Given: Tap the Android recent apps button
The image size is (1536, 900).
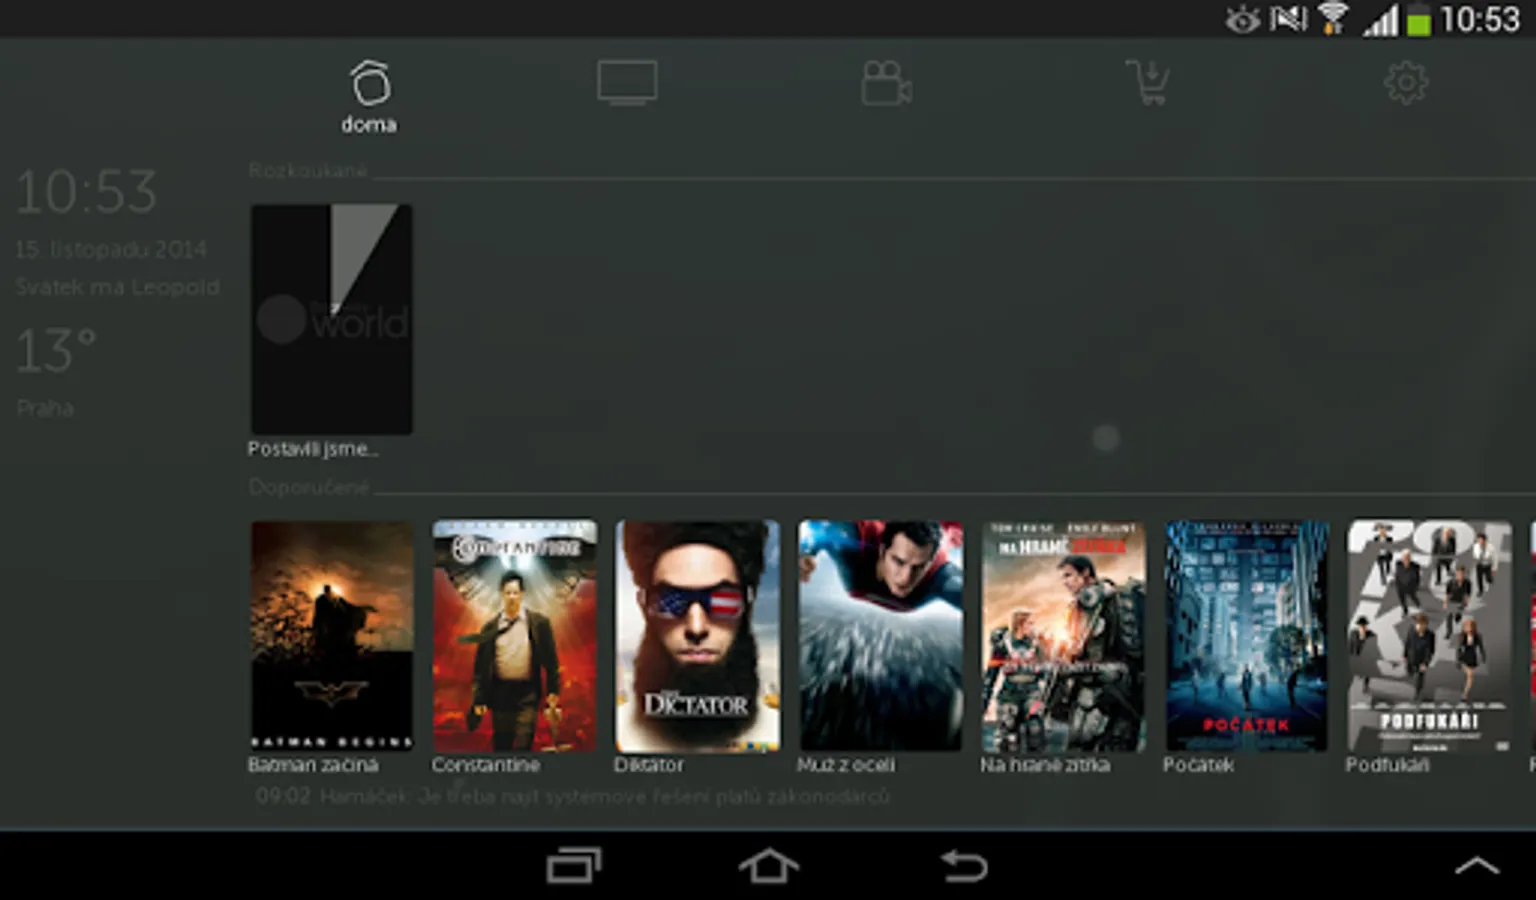Looking at the screenshot, I should click(x=574, y=866).
